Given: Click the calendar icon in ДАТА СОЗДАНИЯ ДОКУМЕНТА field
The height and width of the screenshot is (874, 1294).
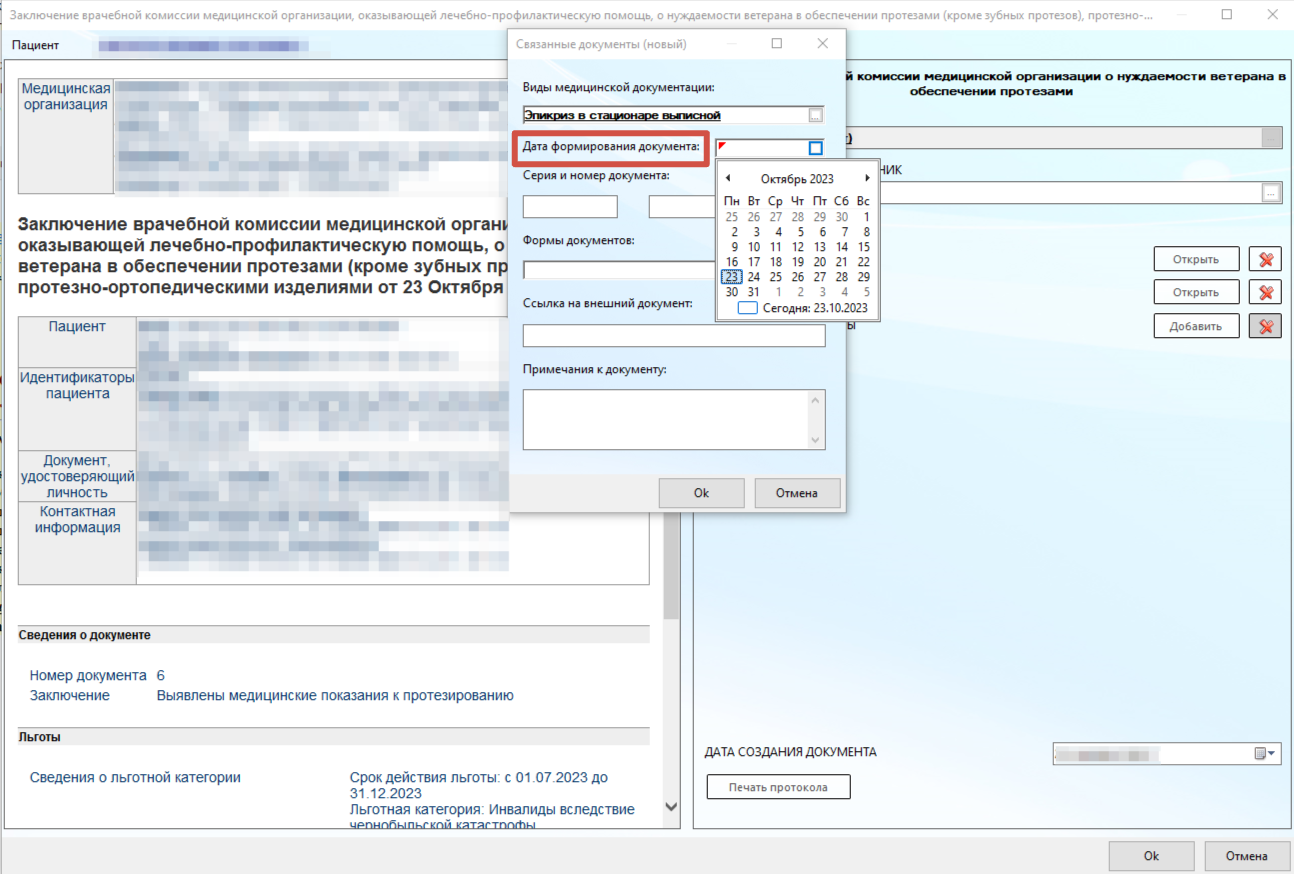Looking at the screenshot, I should (x=1260, y=754).
